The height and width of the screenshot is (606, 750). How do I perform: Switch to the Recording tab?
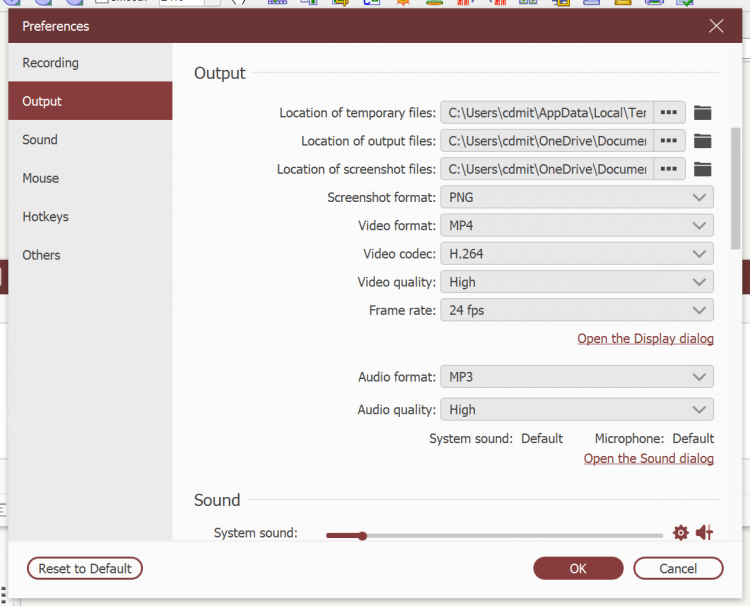(x=51, y=63)
